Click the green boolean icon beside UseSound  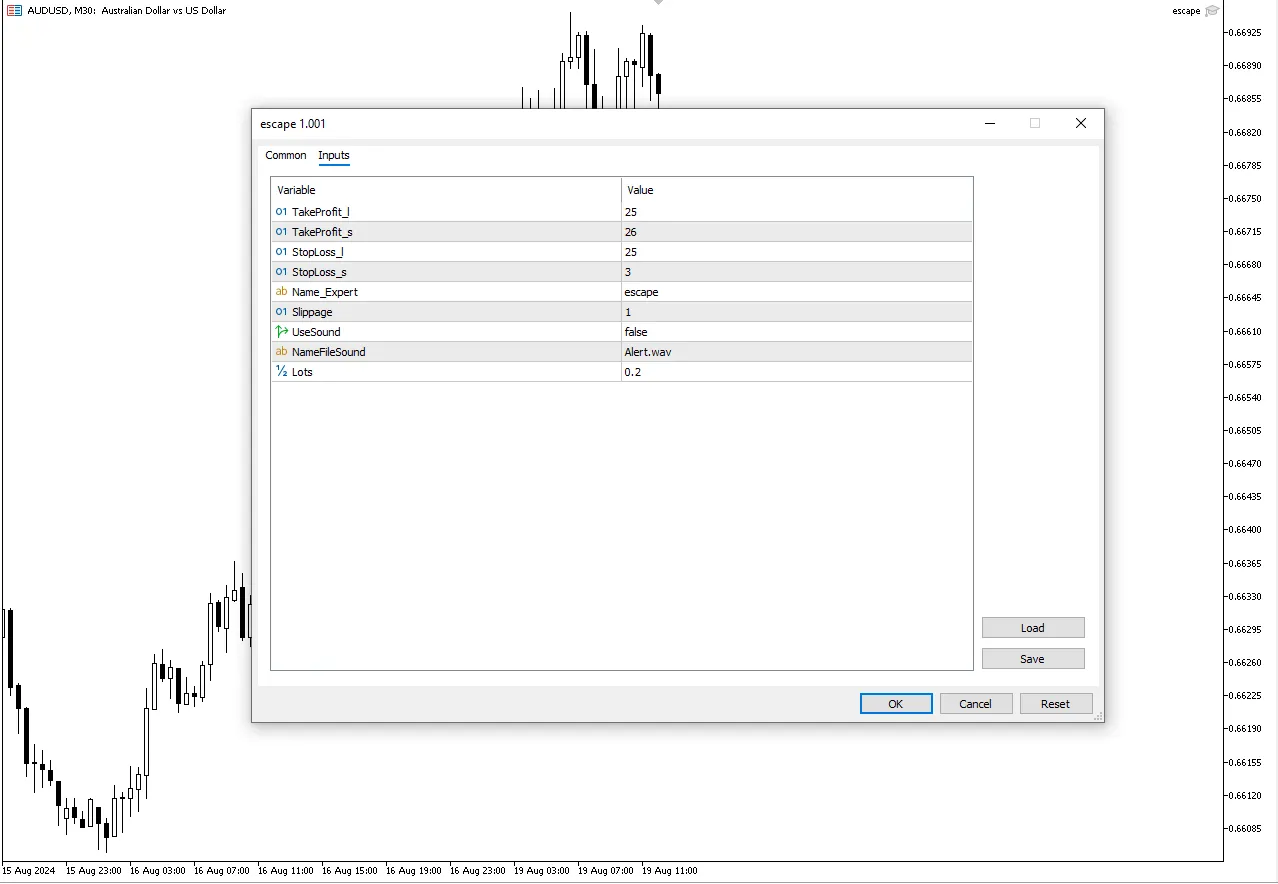281,331
